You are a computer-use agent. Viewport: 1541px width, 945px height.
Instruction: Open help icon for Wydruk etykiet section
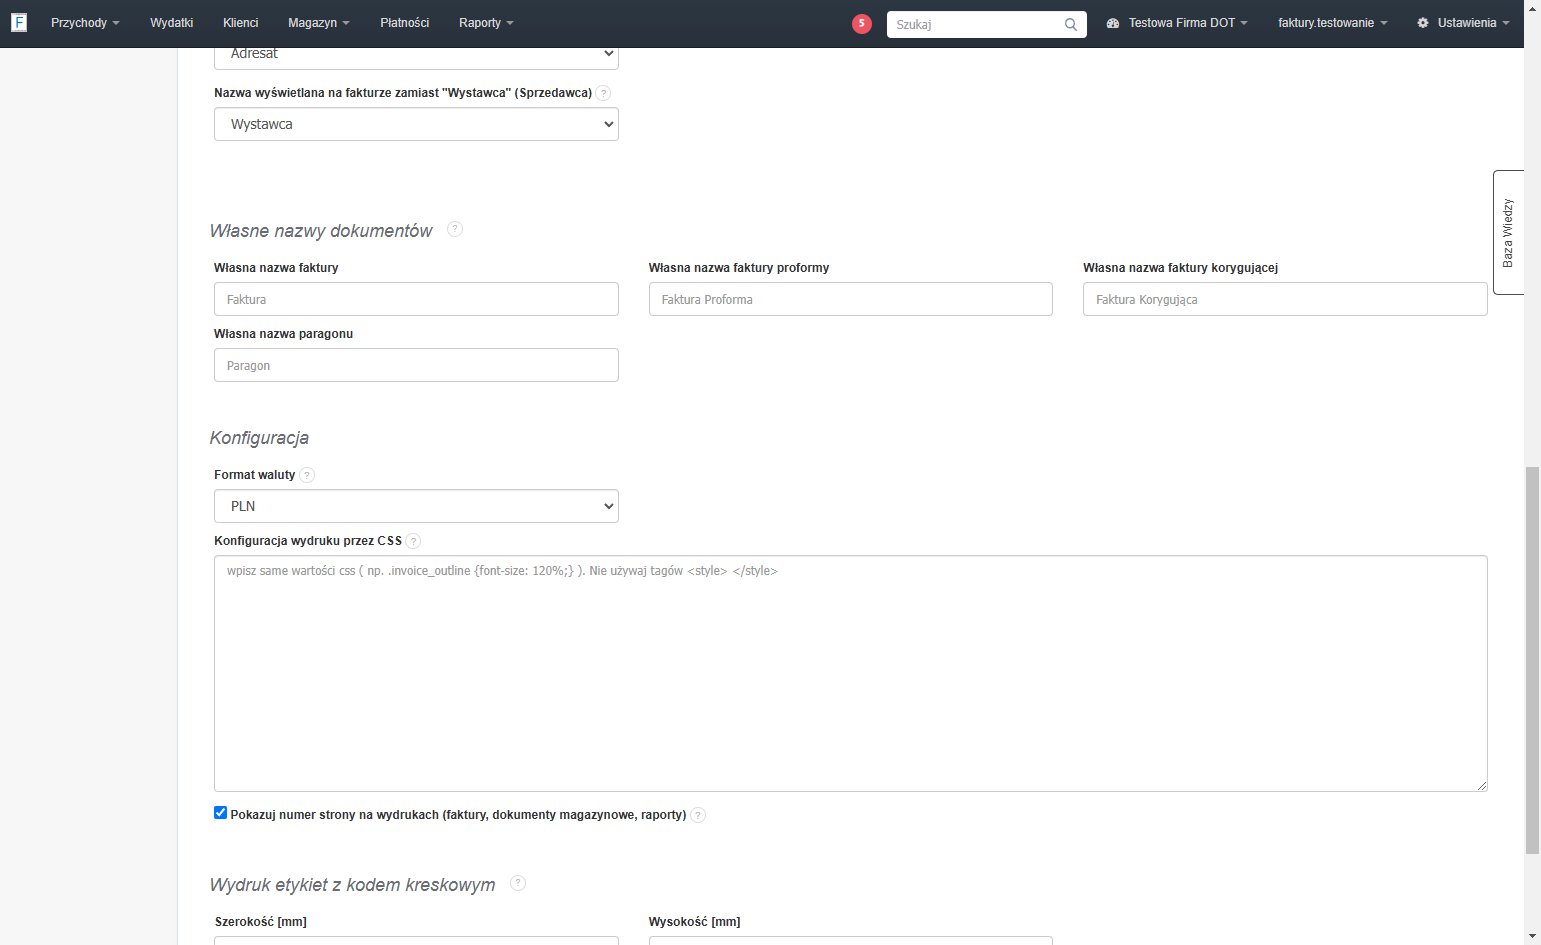point(518,883)
